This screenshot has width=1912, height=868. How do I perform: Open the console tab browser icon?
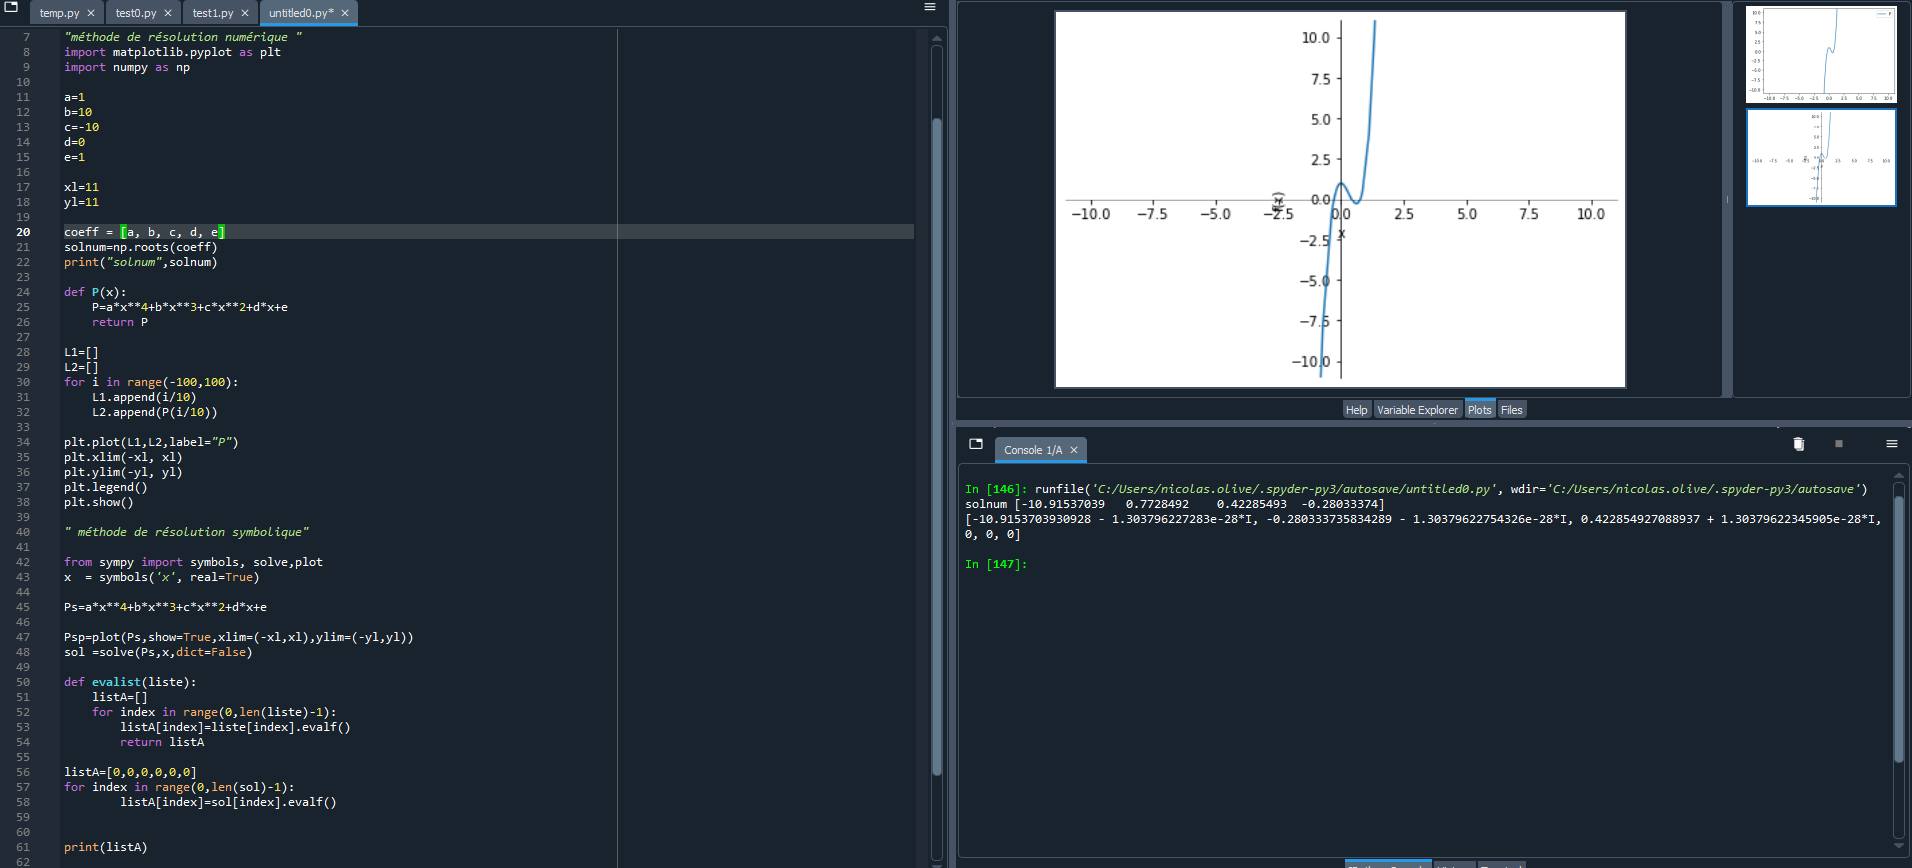coord(976,444)
